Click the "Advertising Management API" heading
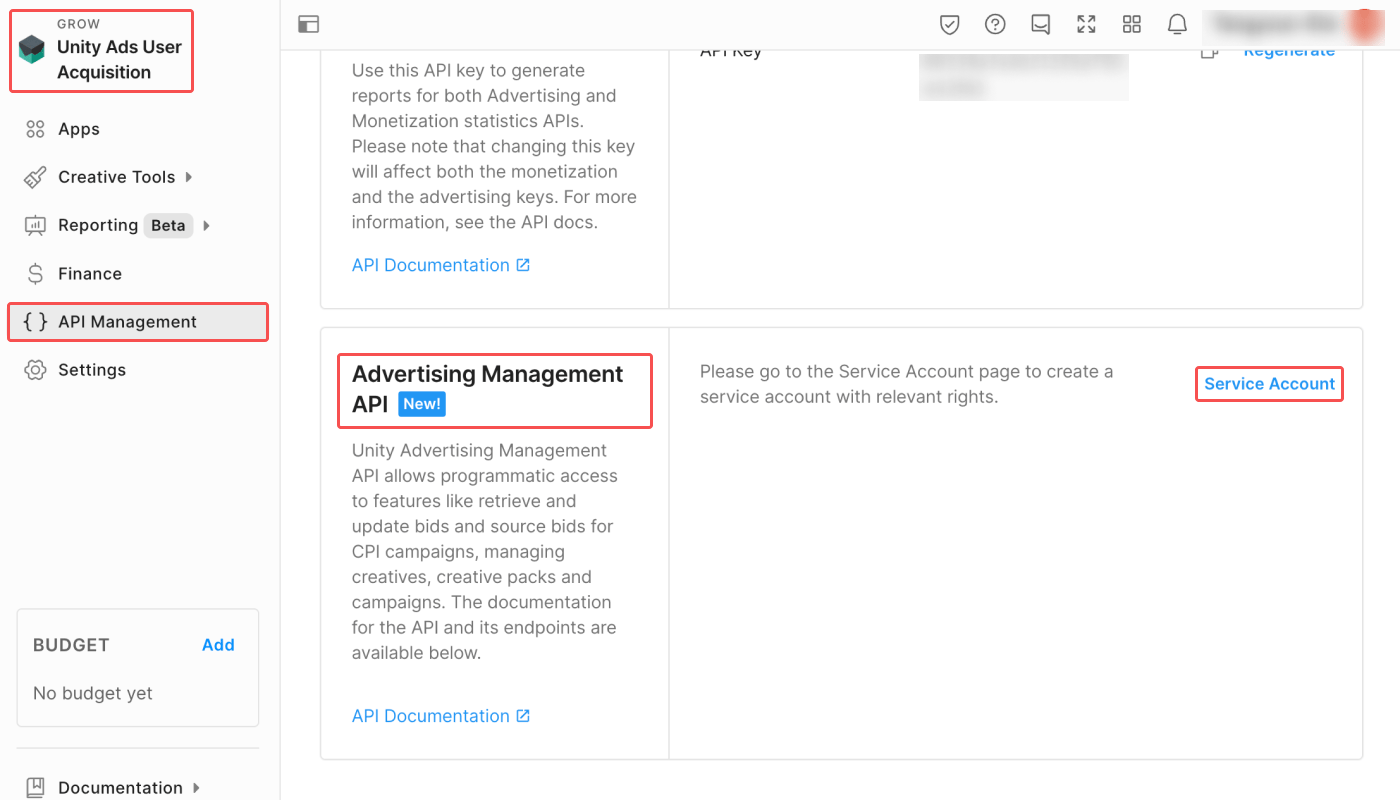Viewport: 1400px width, 800px height. (488, 388)
